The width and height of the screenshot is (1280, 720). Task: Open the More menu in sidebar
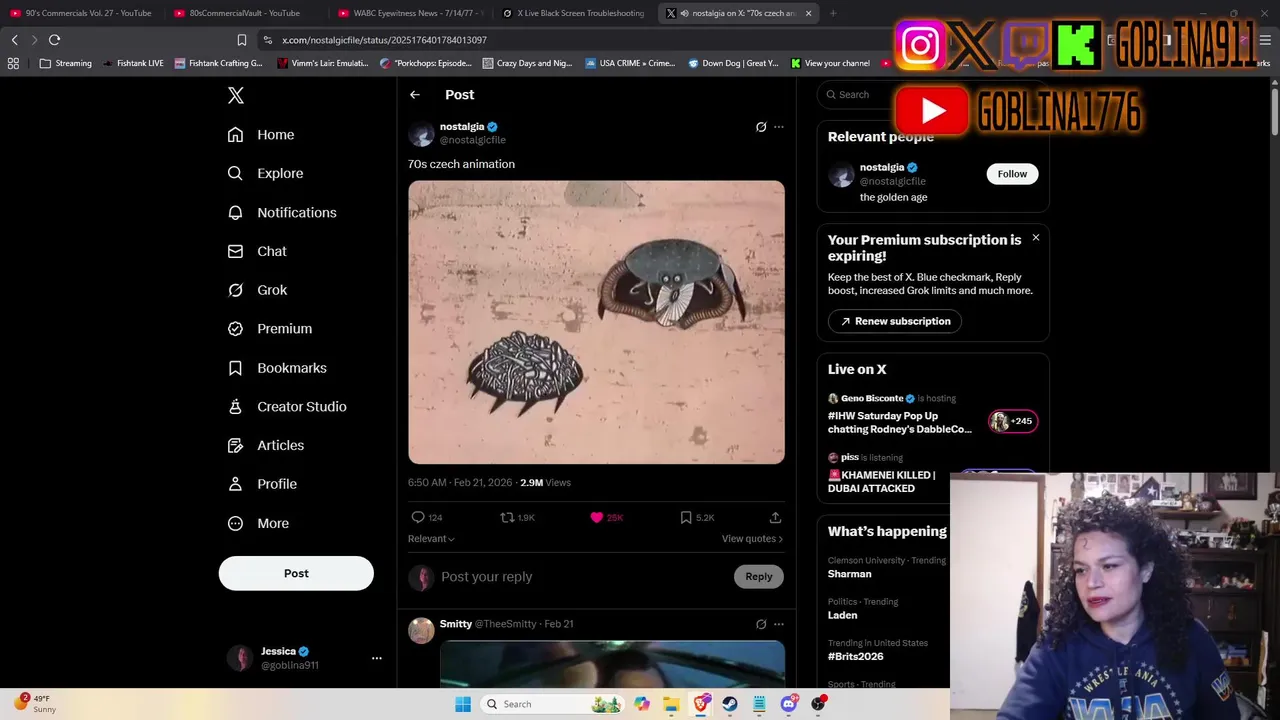click(x=258, y=523)
